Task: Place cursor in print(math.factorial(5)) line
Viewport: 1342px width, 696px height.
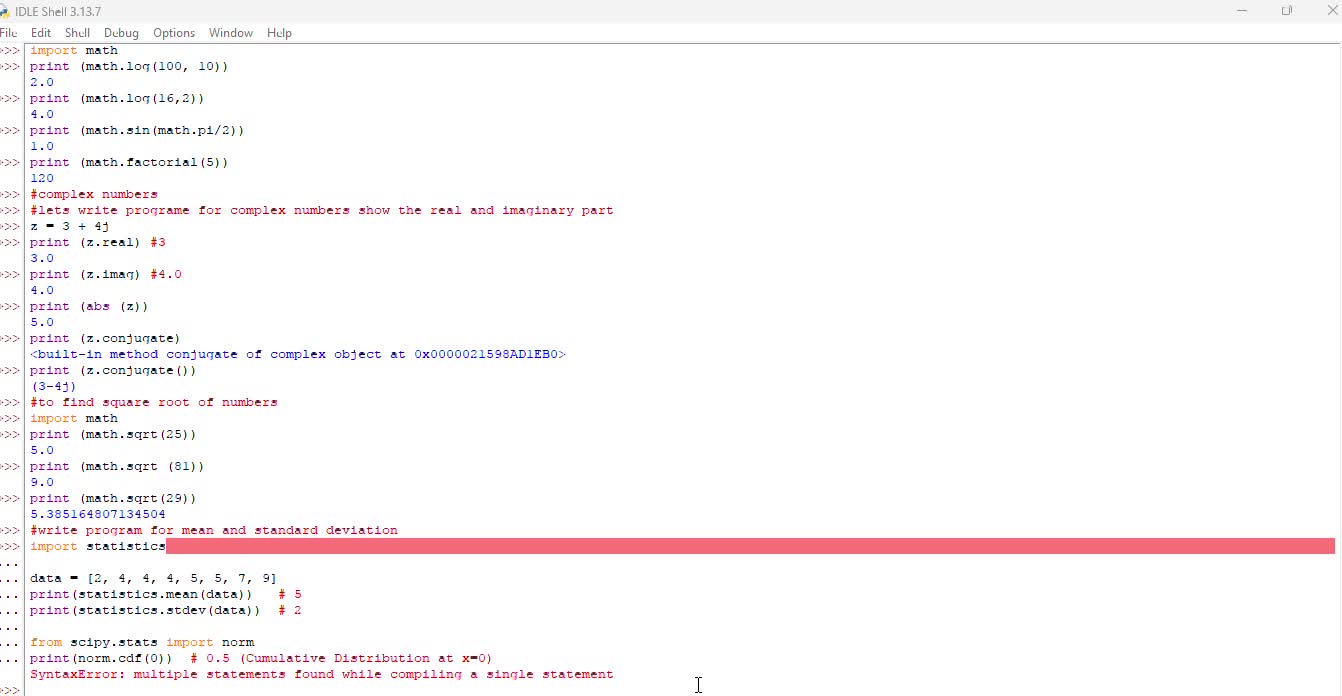Action: point(129,162)
